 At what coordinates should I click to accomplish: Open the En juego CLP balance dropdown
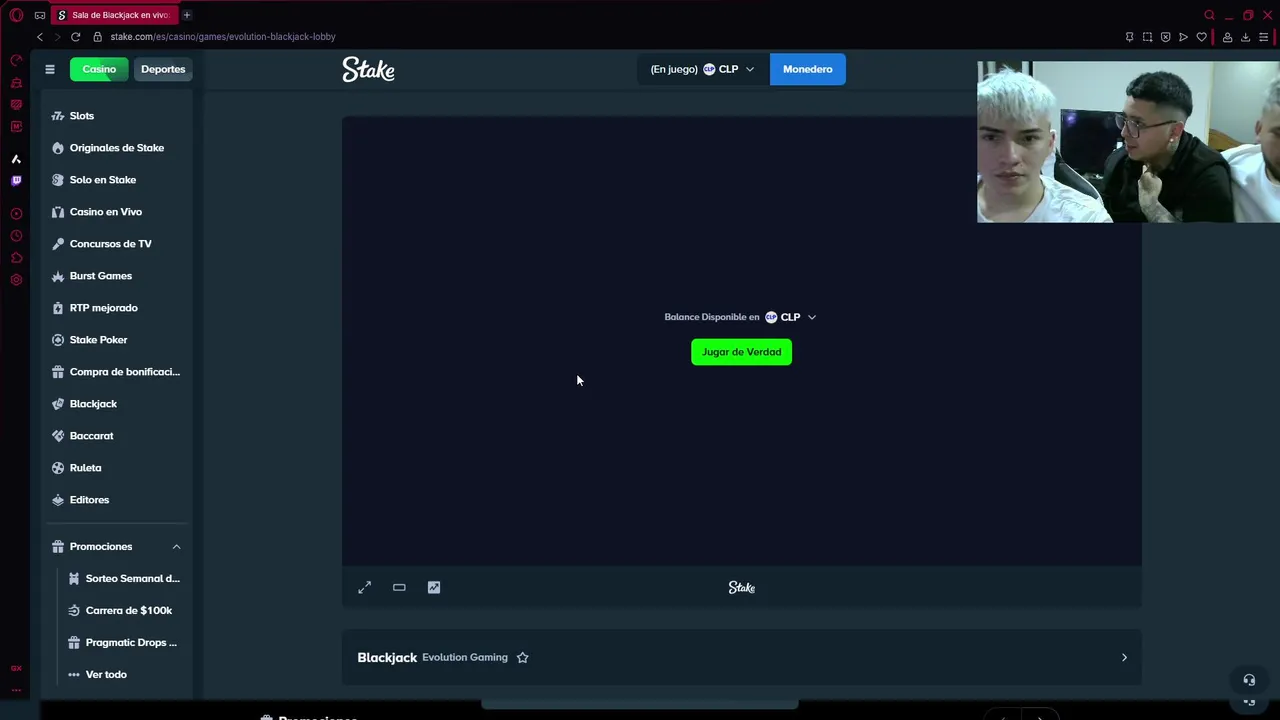pos(703,69)
